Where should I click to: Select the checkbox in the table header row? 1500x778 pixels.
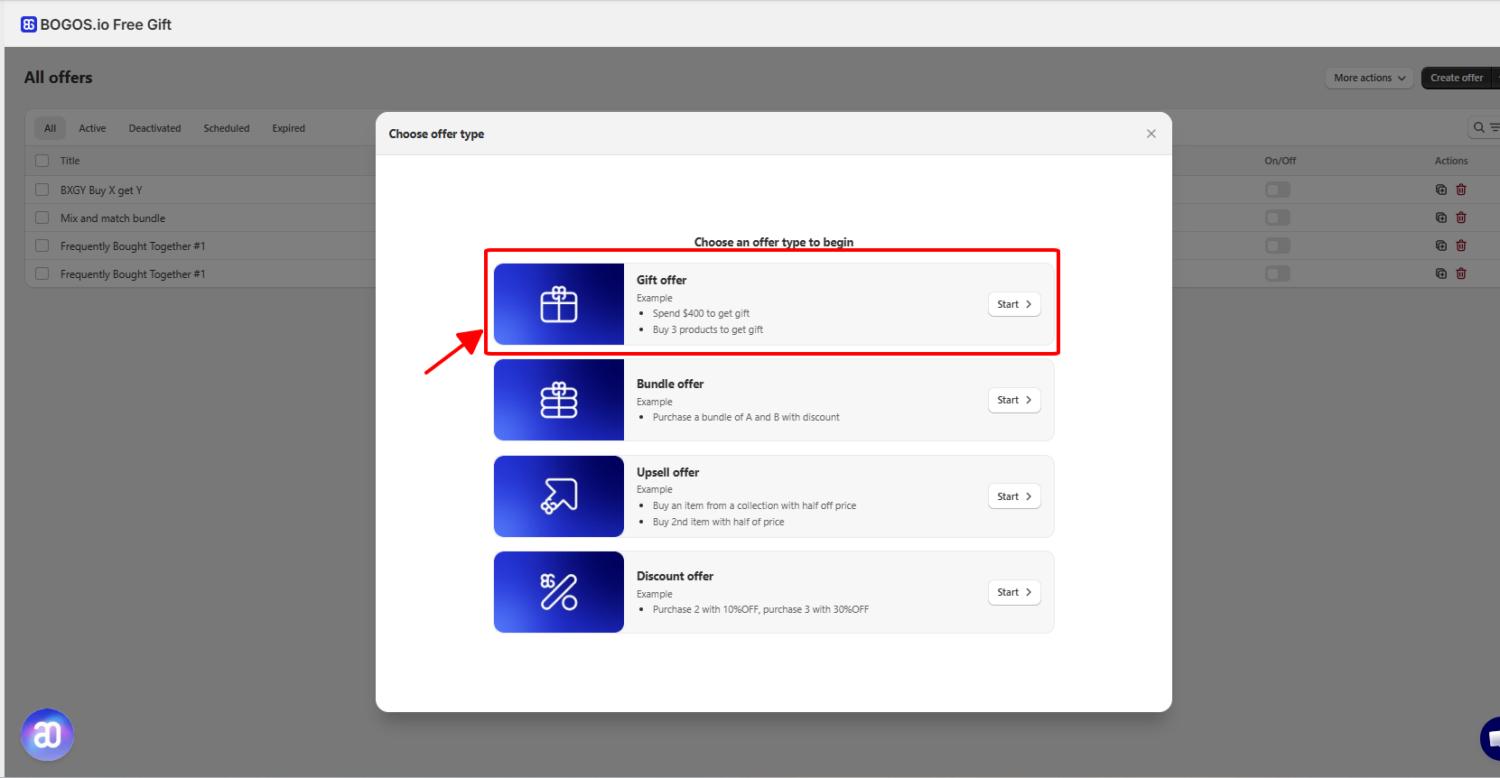click(x=41, y=160)
